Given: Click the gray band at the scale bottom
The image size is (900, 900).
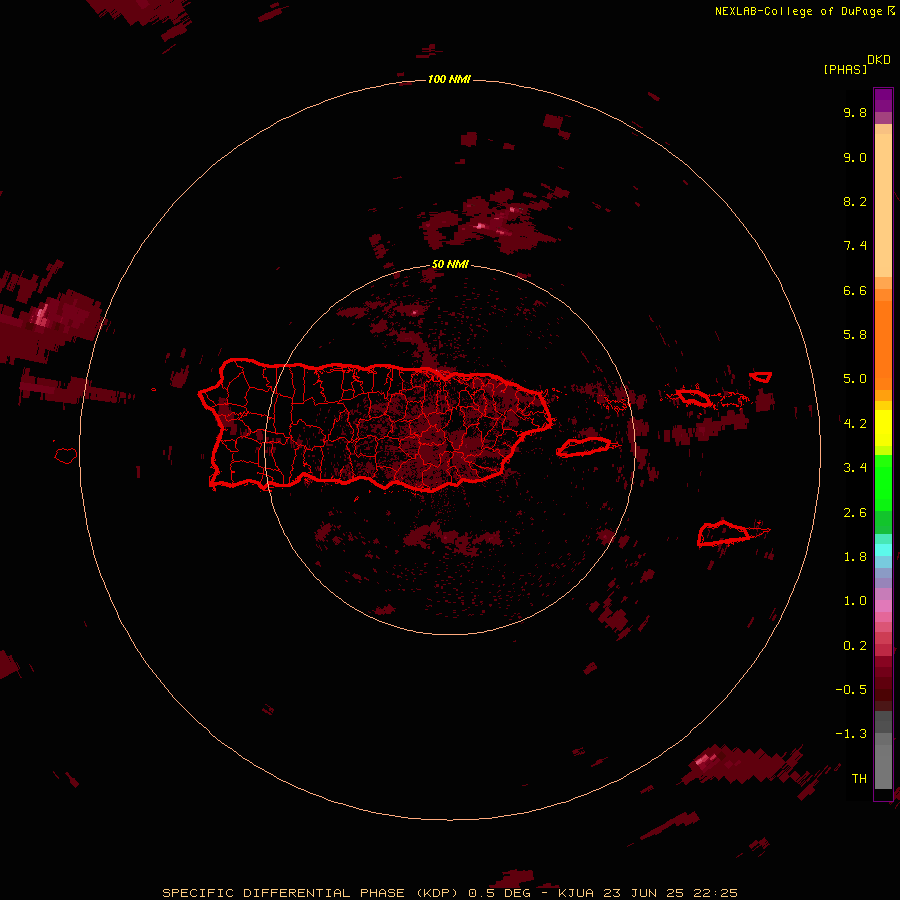Looking at the screenshot, I should coord(883,761).
